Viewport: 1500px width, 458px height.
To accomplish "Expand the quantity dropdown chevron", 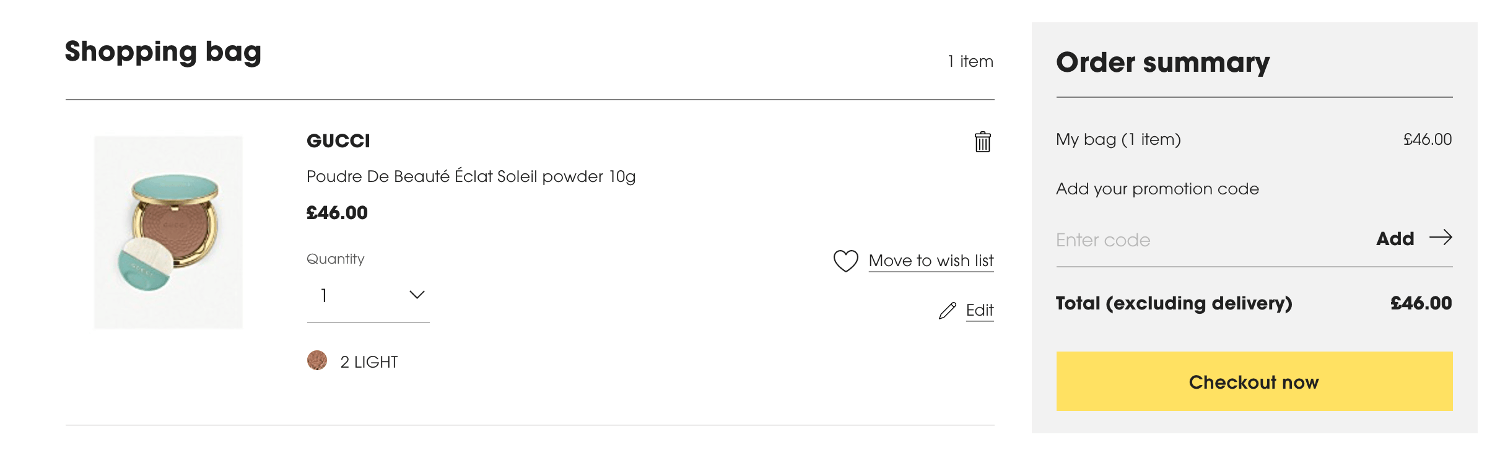I will coord(417,295).
